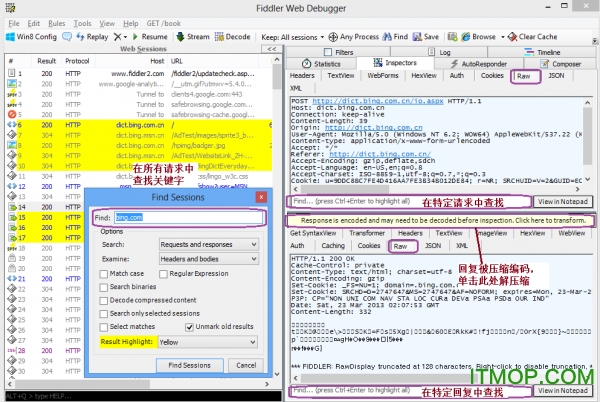Open Examine Headers and bodies dropdown
This screenshot has width=600, height=402.
point(209,259)
